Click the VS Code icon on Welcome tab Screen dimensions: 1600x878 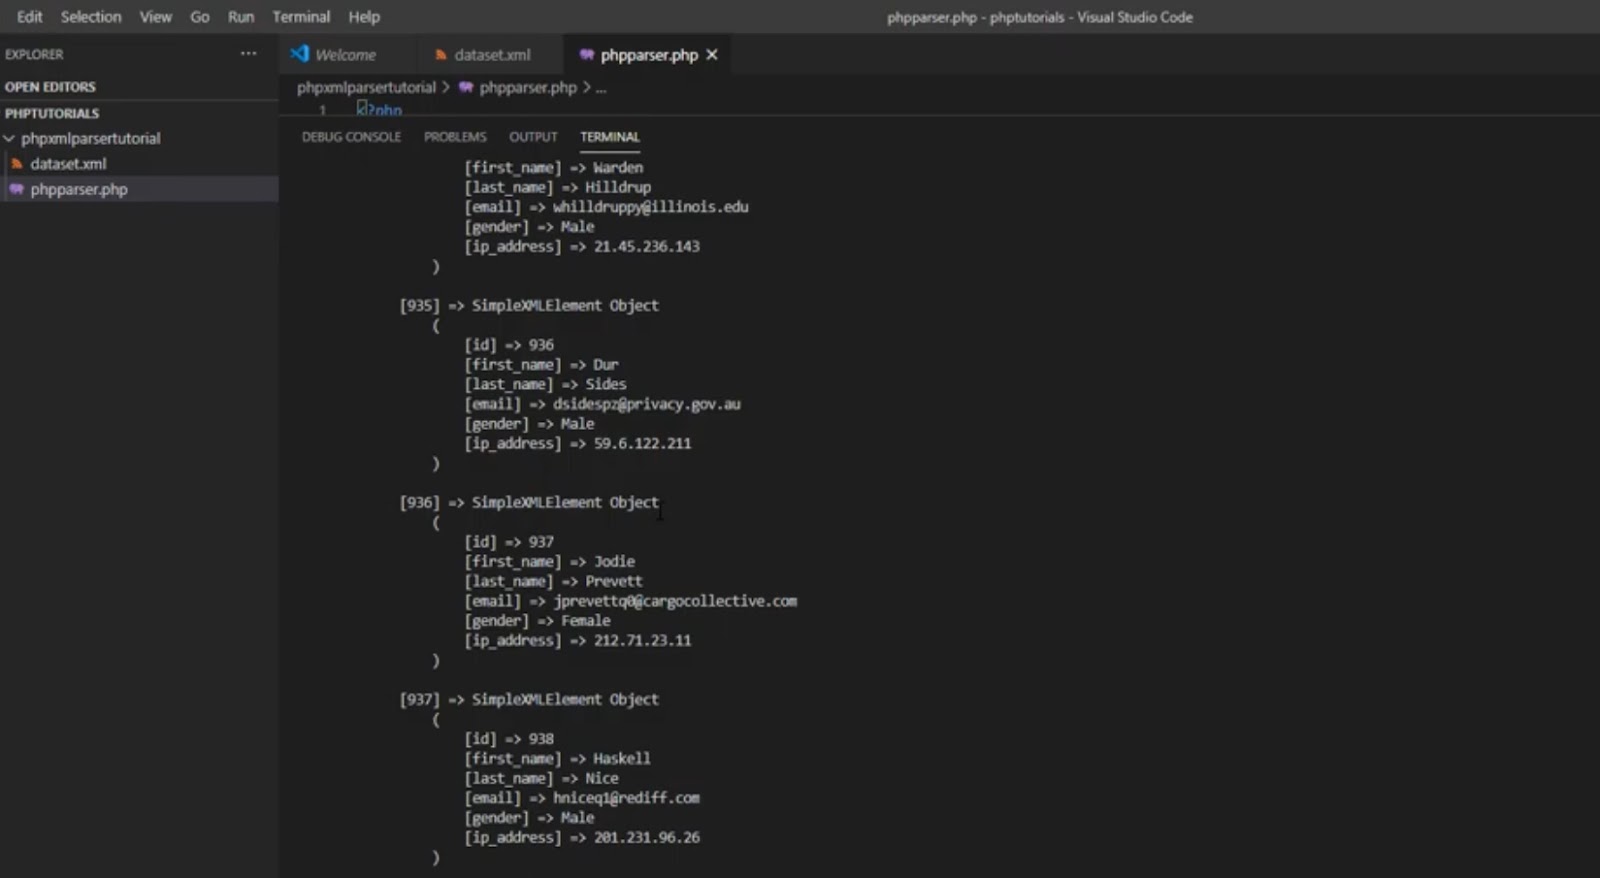click(299, 54)
